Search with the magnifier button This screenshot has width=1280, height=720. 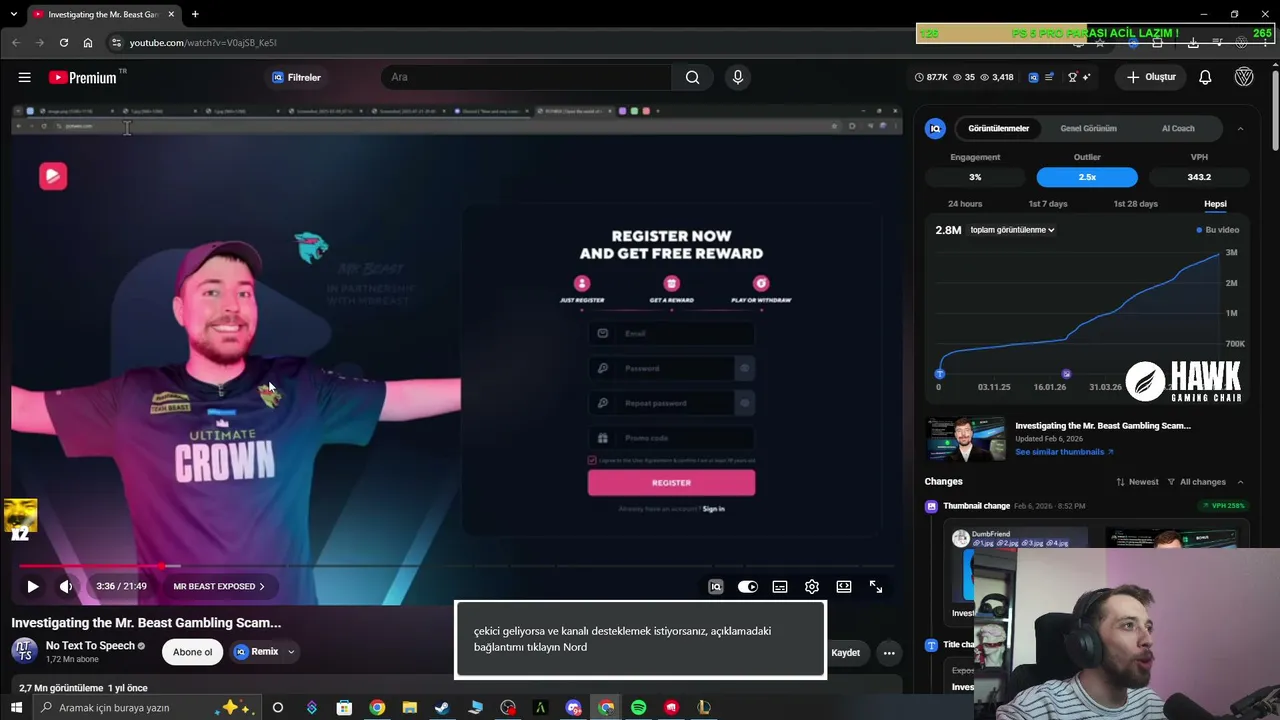tap(692, 77)
